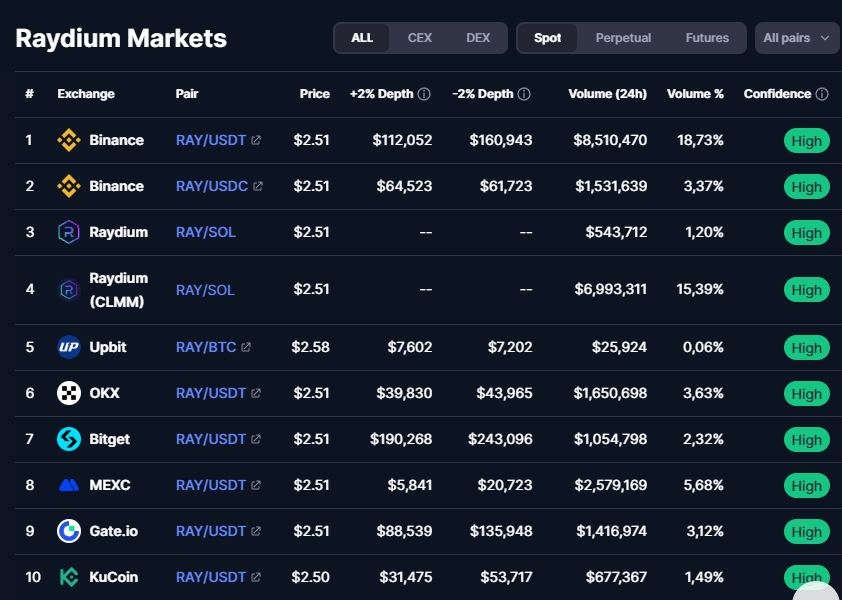Image resolution: width=842 pixels, height=600 pixels.
Task: Click the $243,096 depth value
Action: [500, 439]
